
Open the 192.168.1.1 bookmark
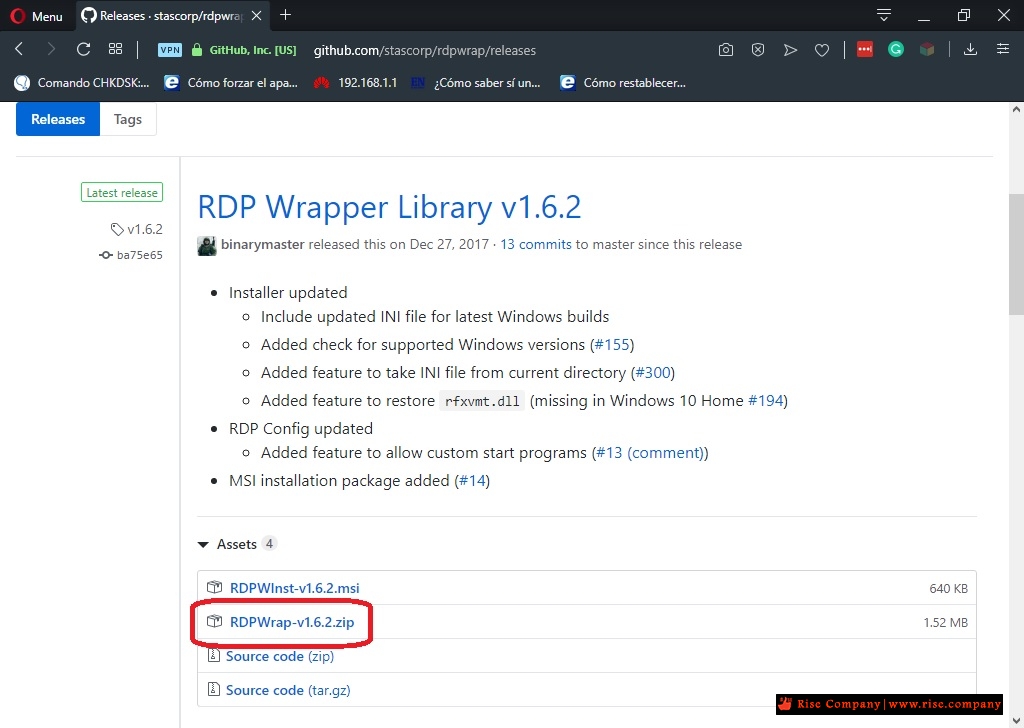click(x=355, y=83)
